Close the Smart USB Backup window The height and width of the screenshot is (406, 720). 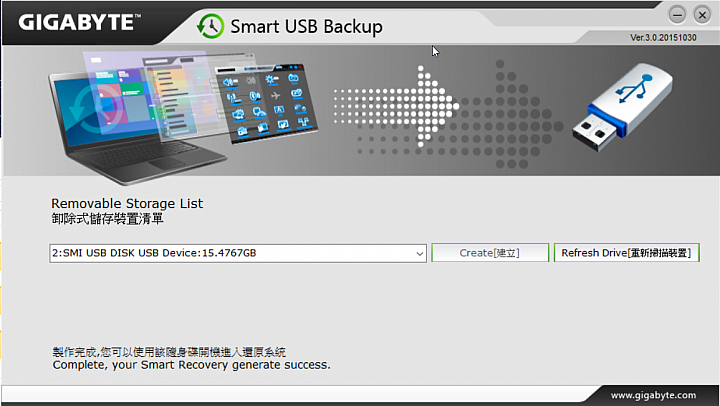(x=702, y=15)
